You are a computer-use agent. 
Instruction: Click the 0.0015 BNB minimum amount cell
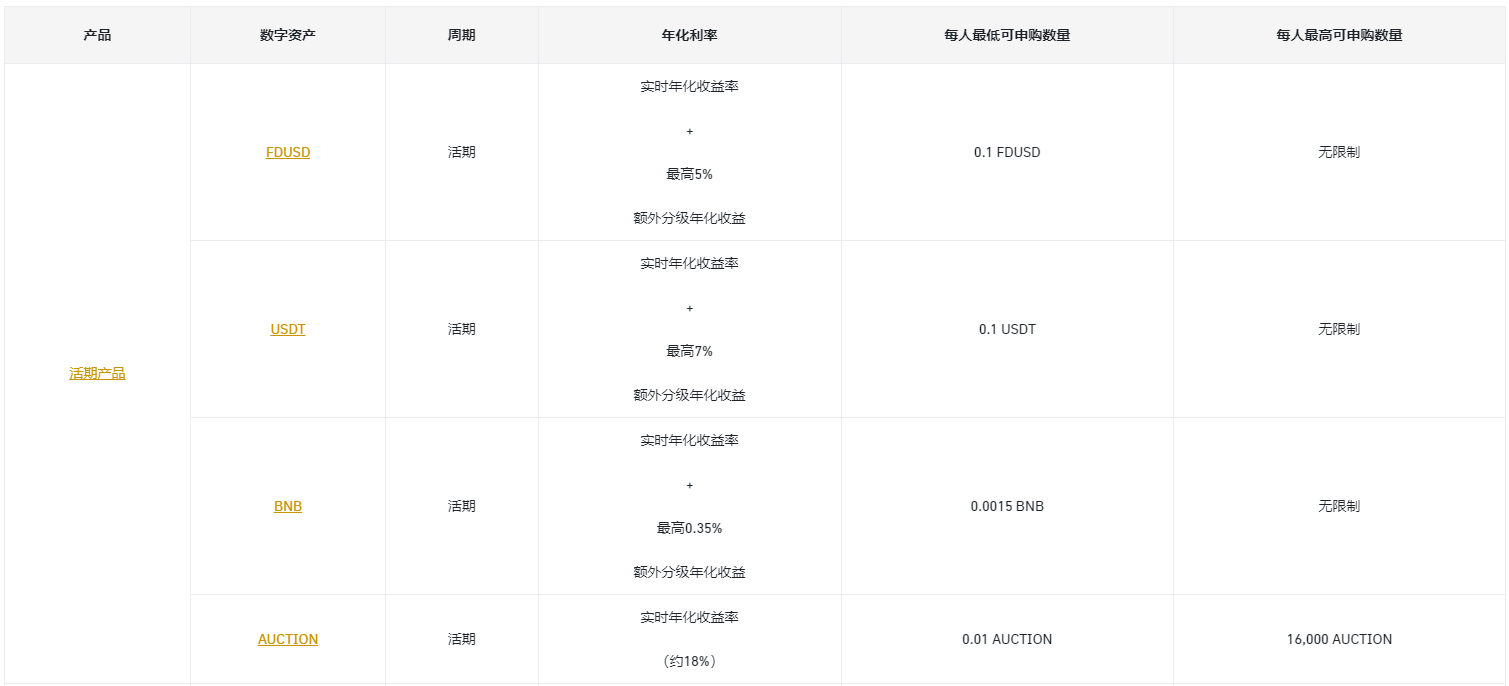[x=1007, y=506]
